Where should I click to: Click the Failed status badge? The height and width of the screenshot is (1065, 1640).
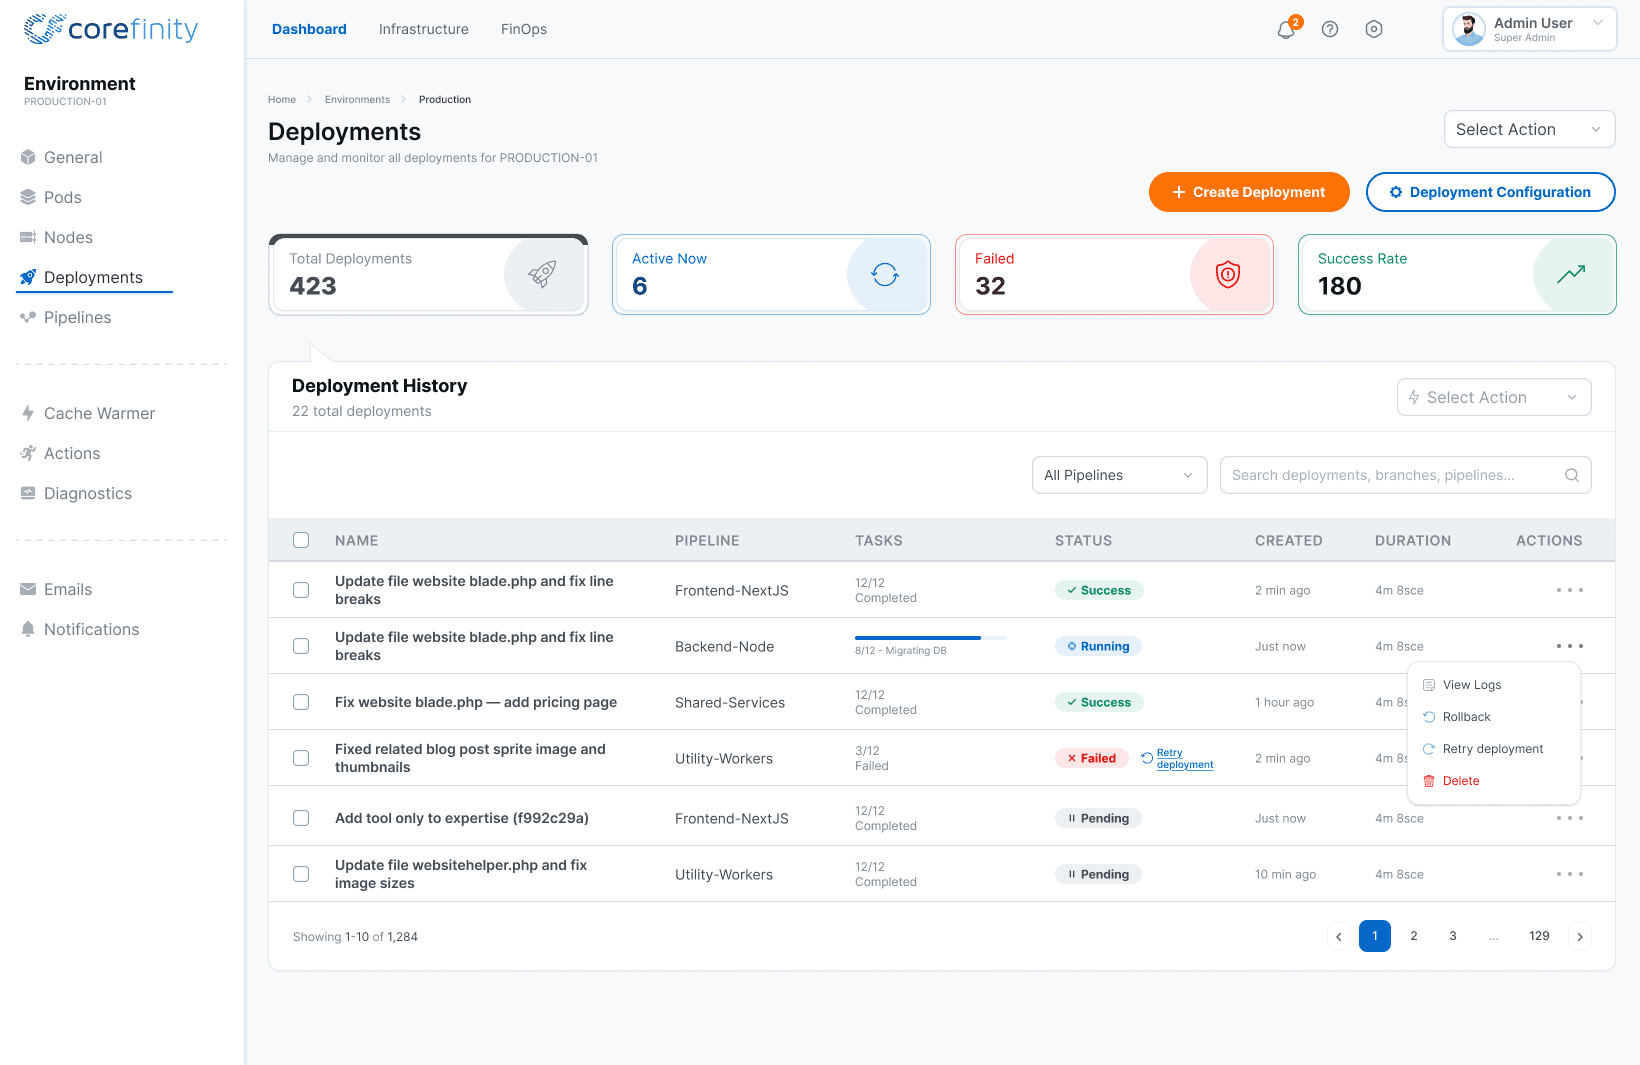click(x=1092, y=758)
